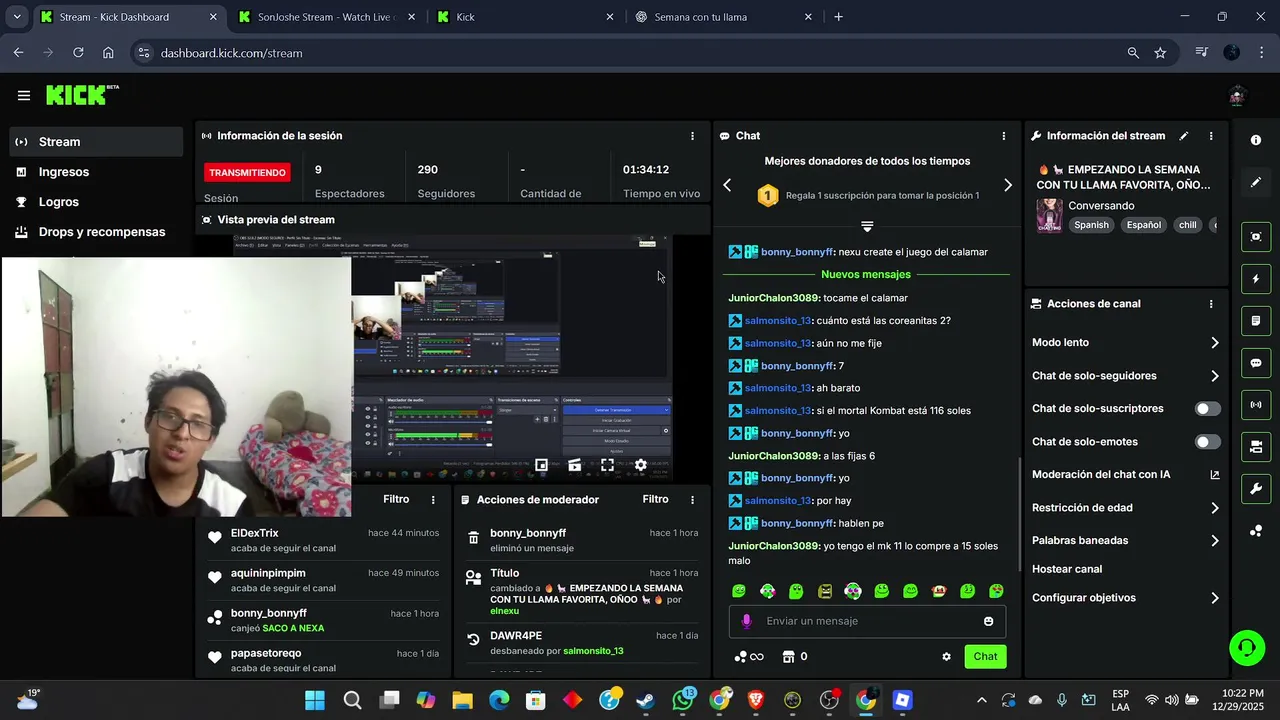The width and height of the screenshot is (1280, 720).
Task: Open Información del stream options menu
Action: pyautogui.click(x=1211, y=136)
